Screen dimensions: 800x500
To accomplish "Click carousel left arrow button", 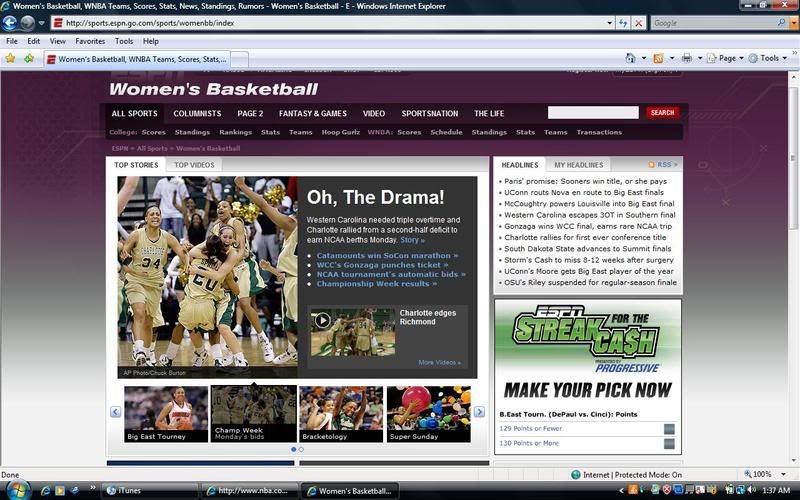I will click(116, 412).
